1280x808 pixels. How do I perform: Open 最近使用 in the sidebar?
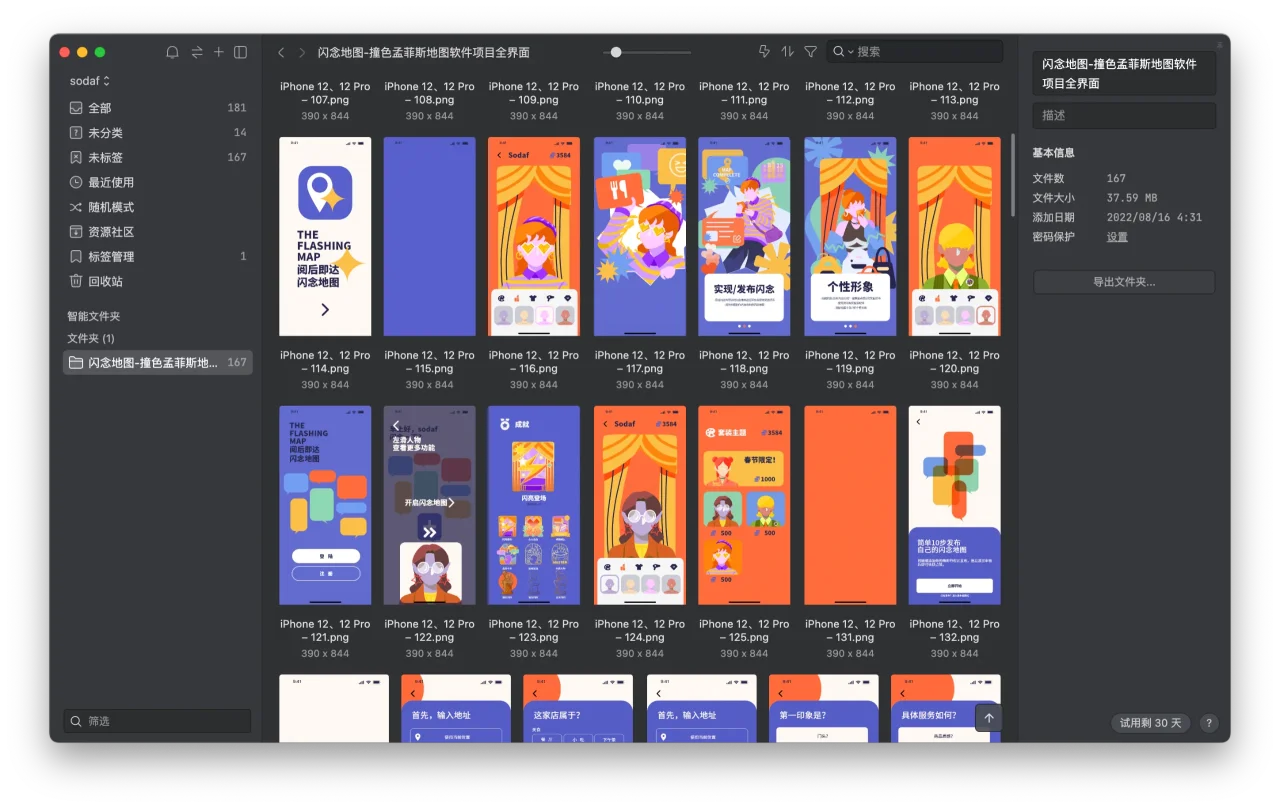click(158, 182)
